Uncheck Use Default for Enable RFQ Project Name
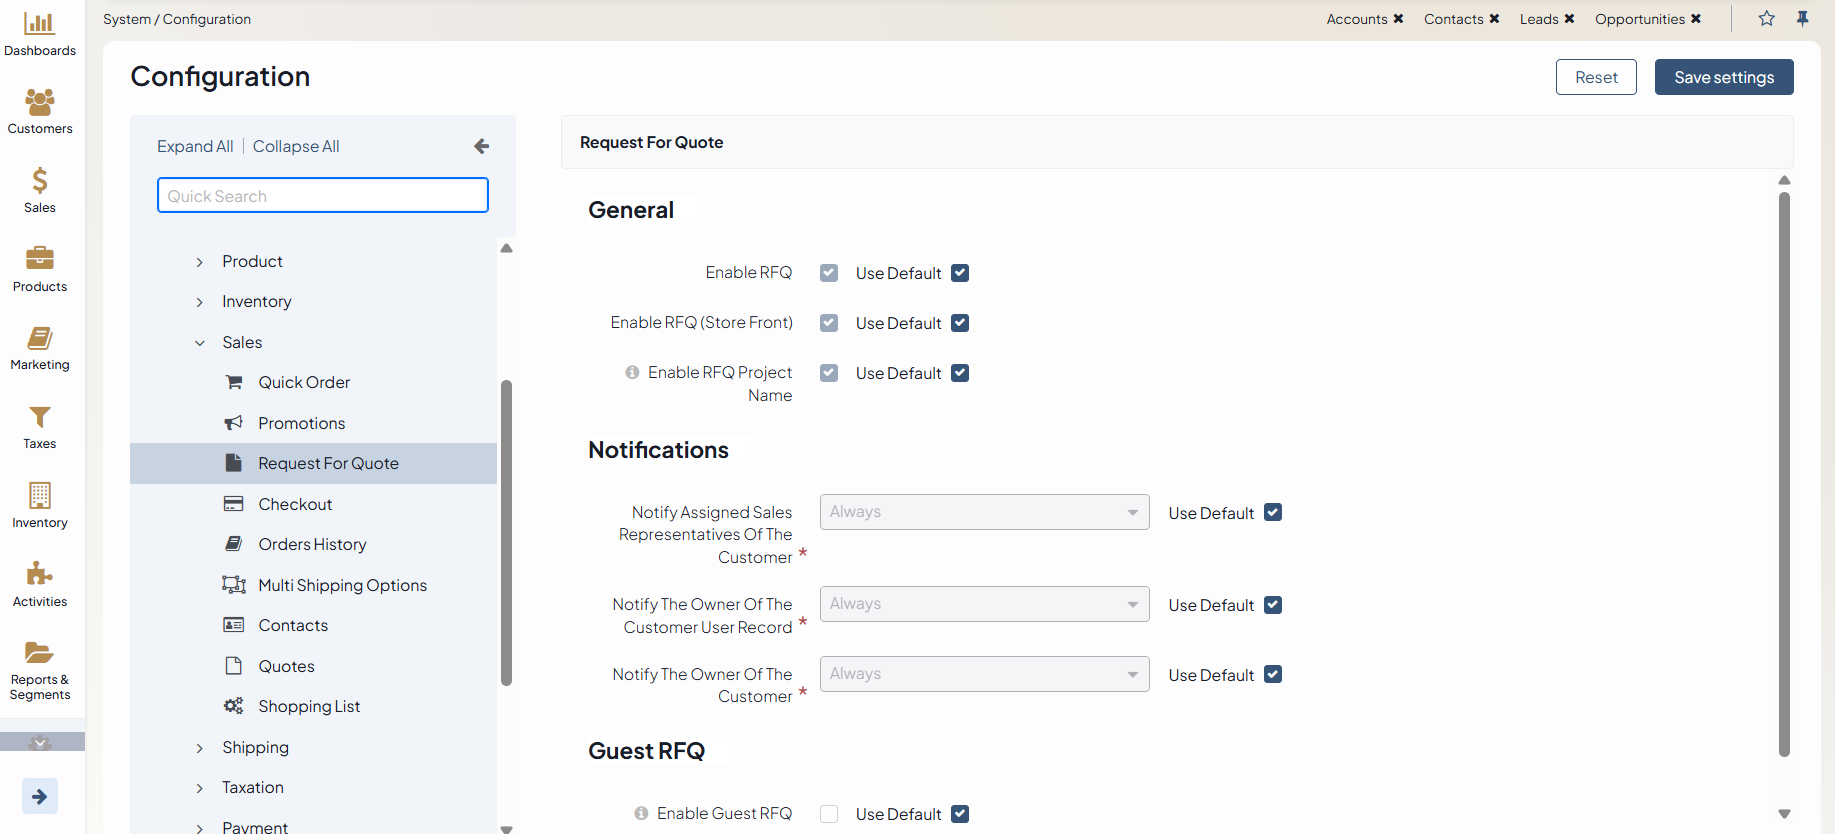The width and height of the screenshot is (1835, 834). click(x=960, y=373)
